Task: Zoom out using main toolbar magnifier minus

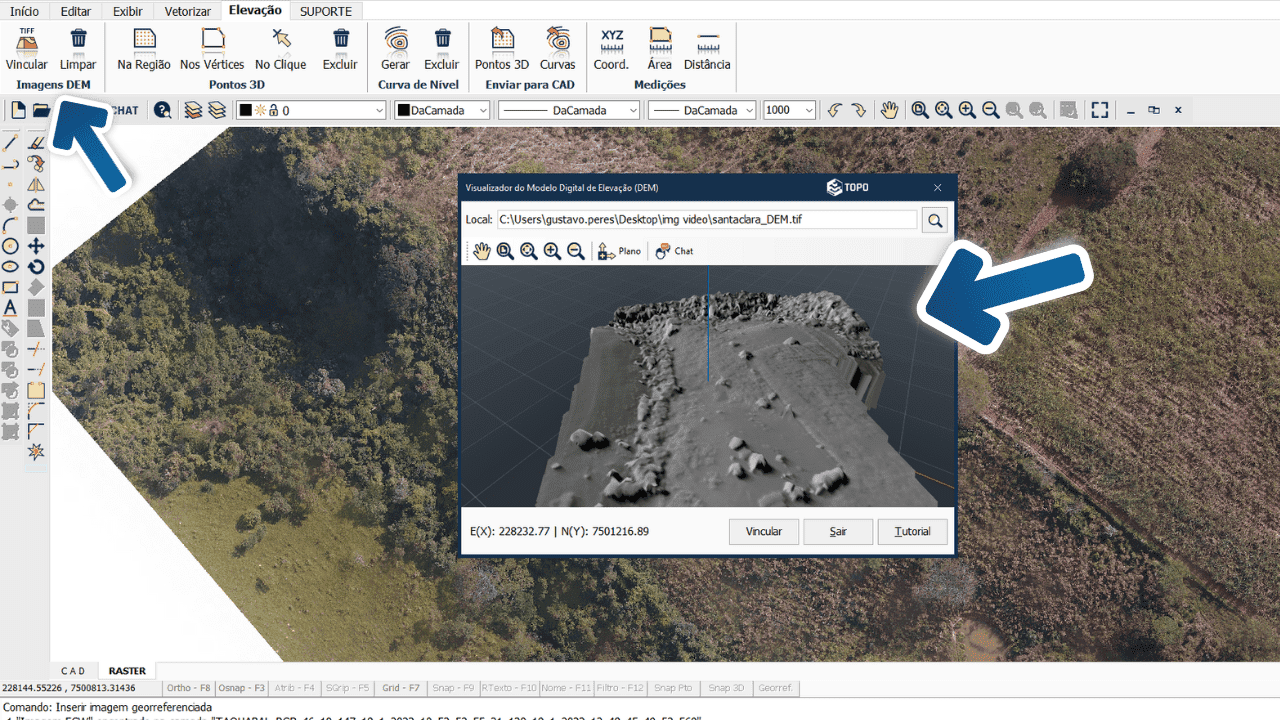Action: [x=991, y=110]
